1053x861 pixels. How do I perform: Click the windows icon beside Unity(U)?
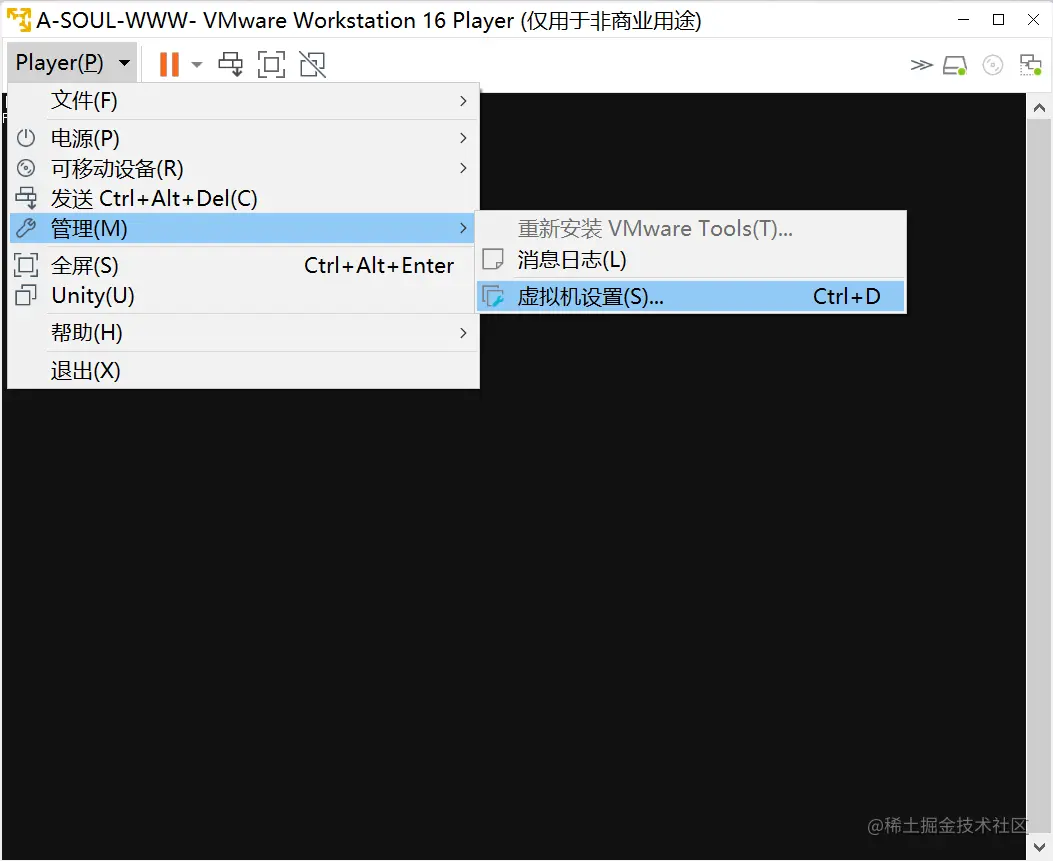[26, 295]
